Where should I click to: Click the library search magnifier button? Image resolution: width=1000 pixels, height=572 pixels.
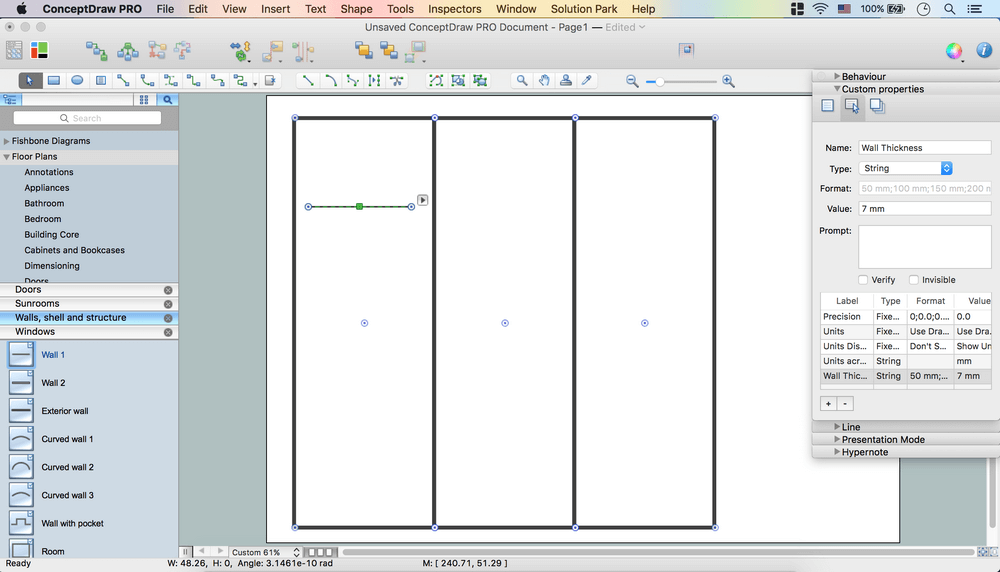(168, 100)
